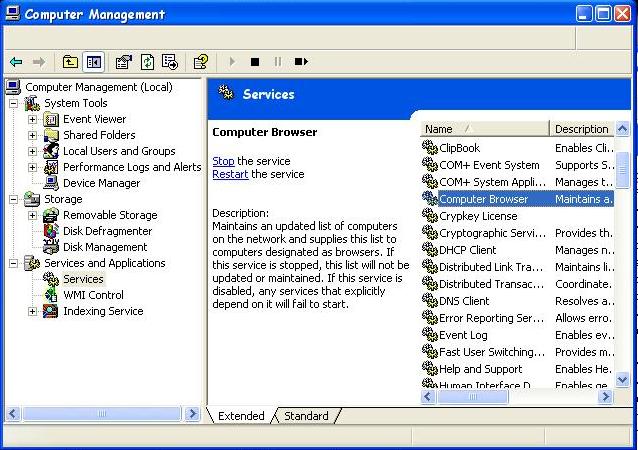Viewport: 638px width, 450px height.
Task: Select the Local Users and Groups icon
Action: click(51, 151)
